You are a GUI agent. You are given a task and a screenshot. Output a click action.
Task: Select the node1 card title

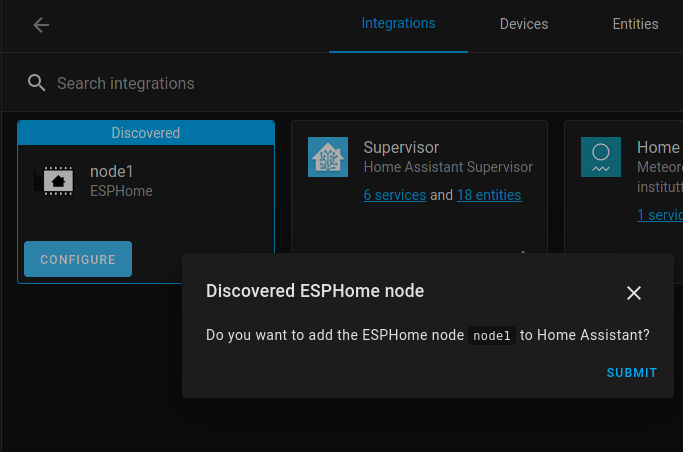click(x=112, y=171)
